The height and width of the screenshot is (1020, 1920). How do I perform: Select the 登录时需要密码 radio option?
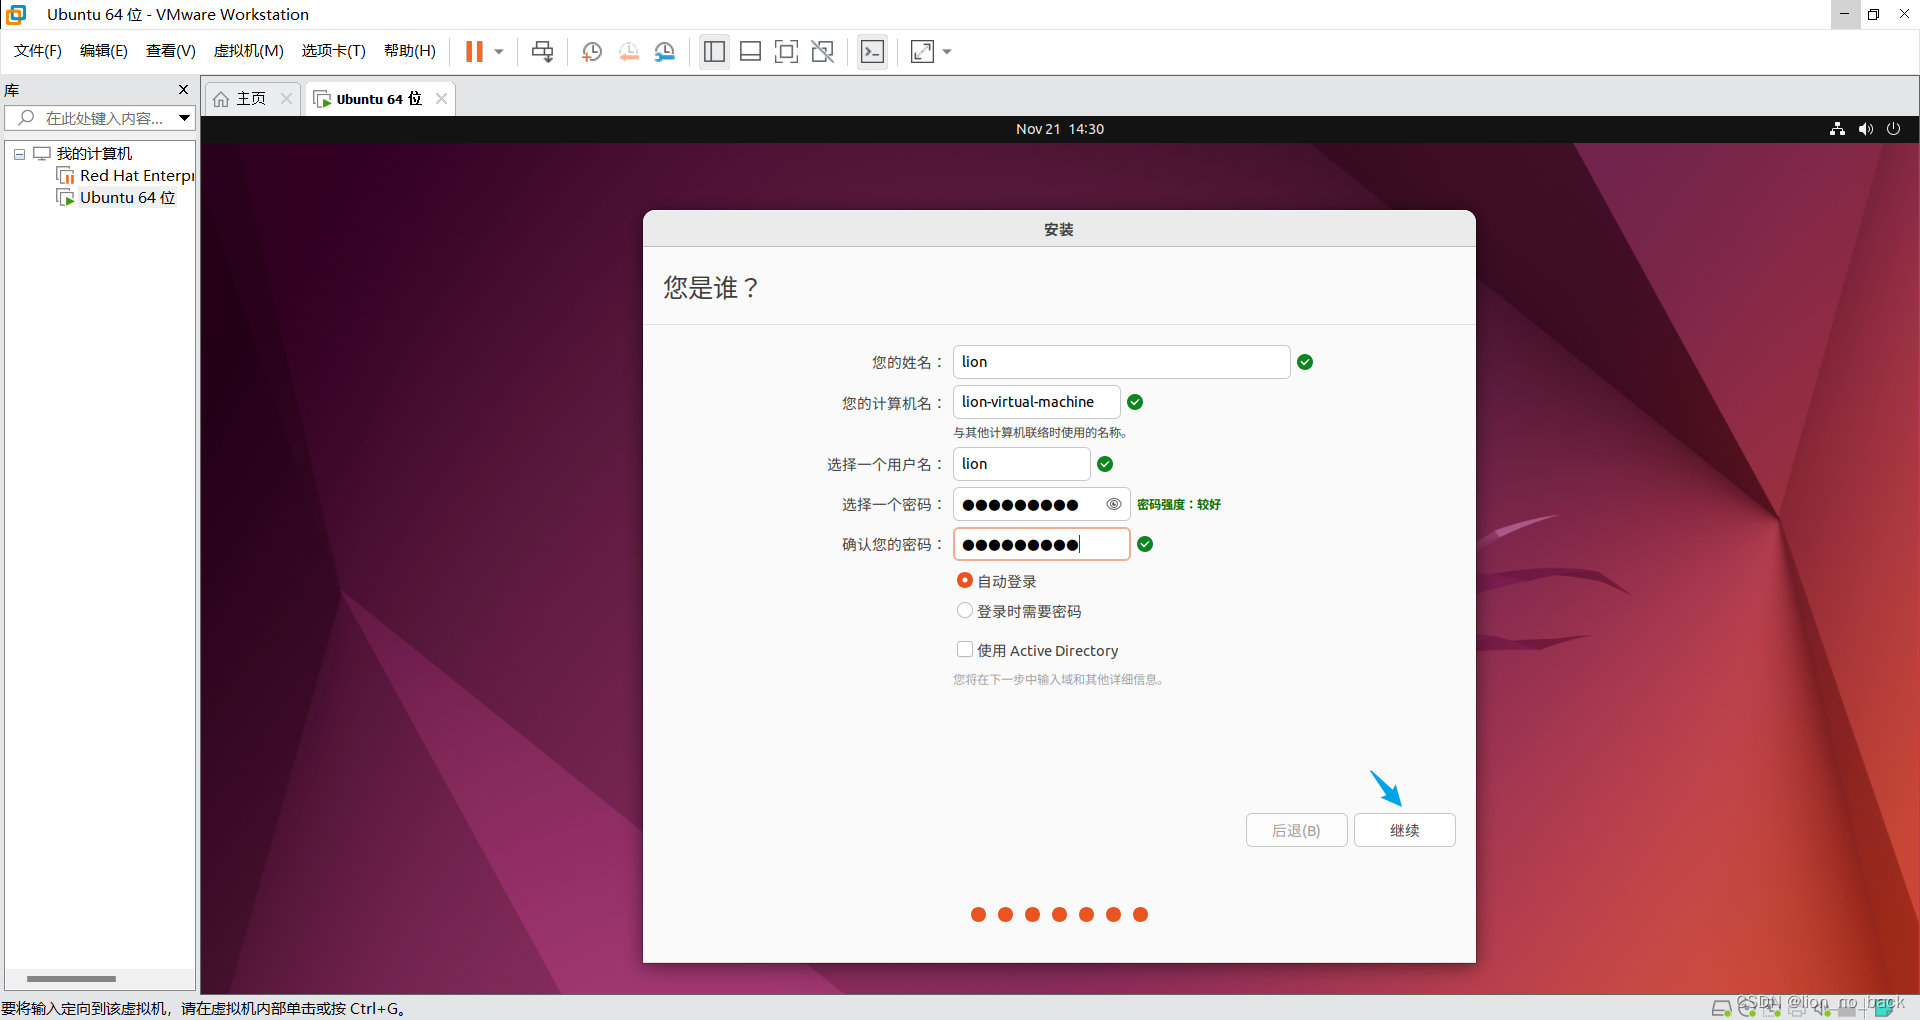[x=965, y=610]
